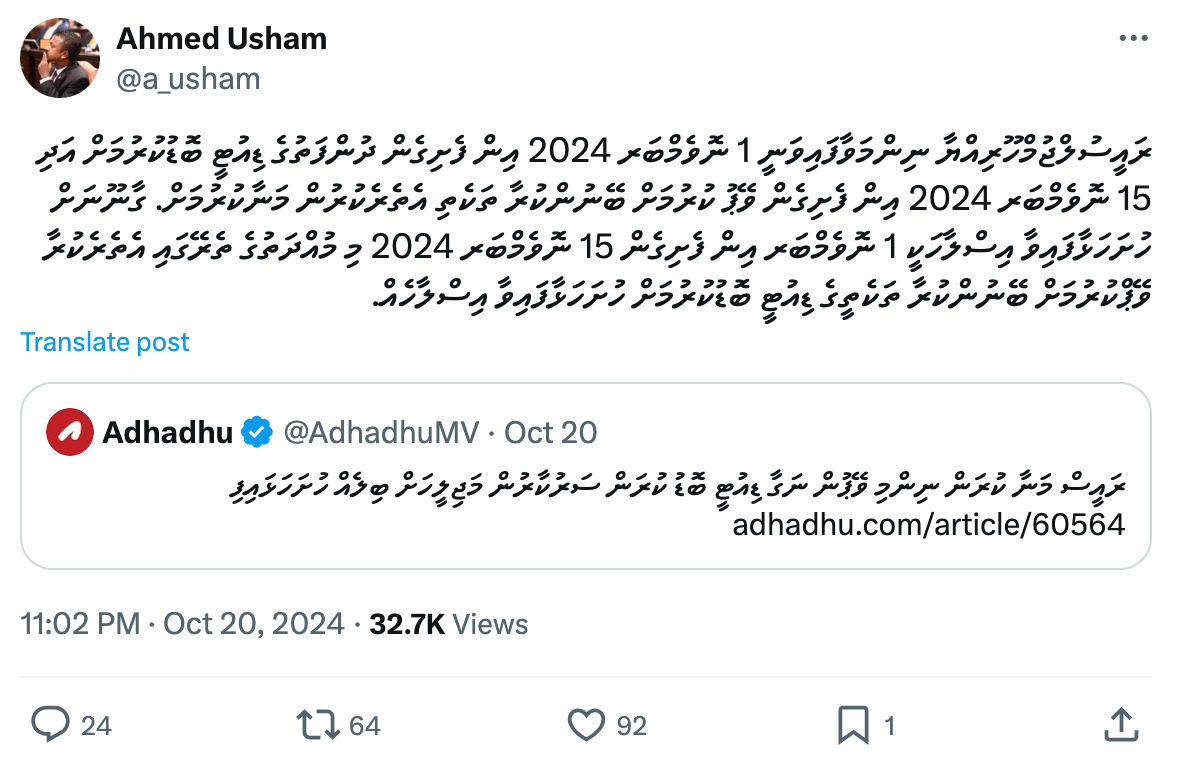Open the share post icon
The width and height of the screenshot is (1180, 764).
pos(1121,724)
